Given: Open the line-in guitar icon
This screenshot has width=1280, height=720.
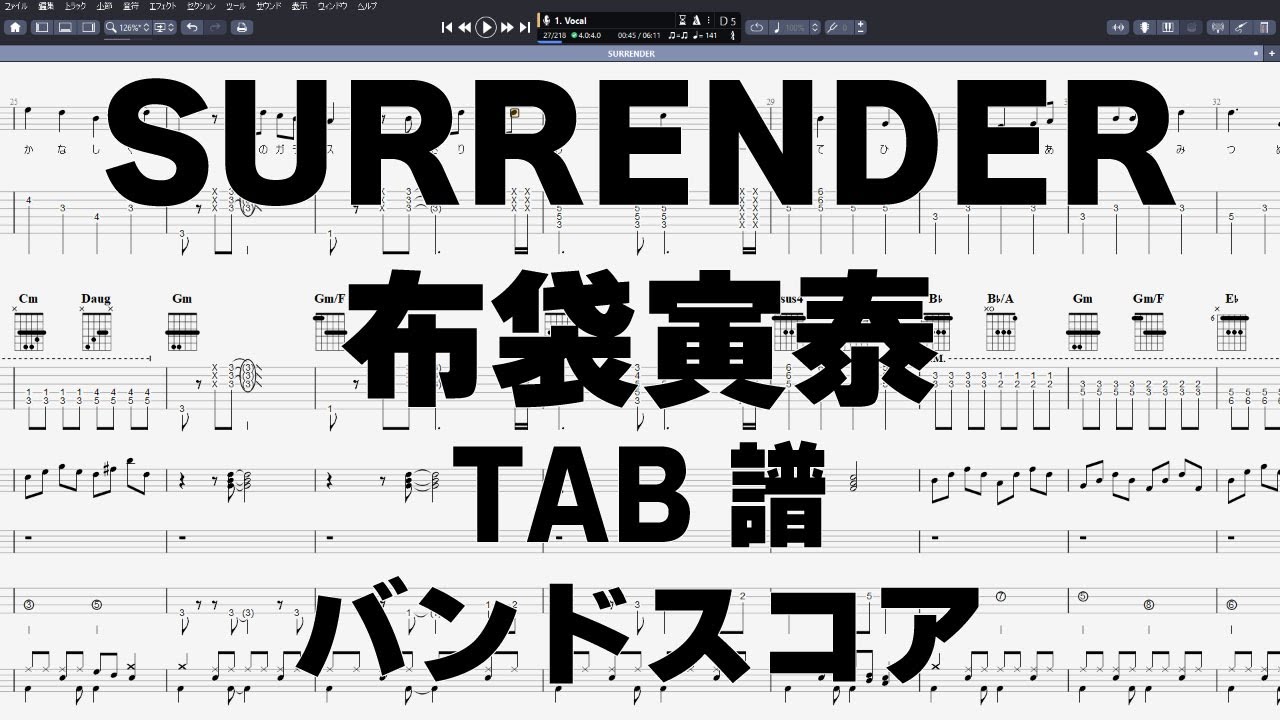Looking at the screenshot, I should [1240, 27].
